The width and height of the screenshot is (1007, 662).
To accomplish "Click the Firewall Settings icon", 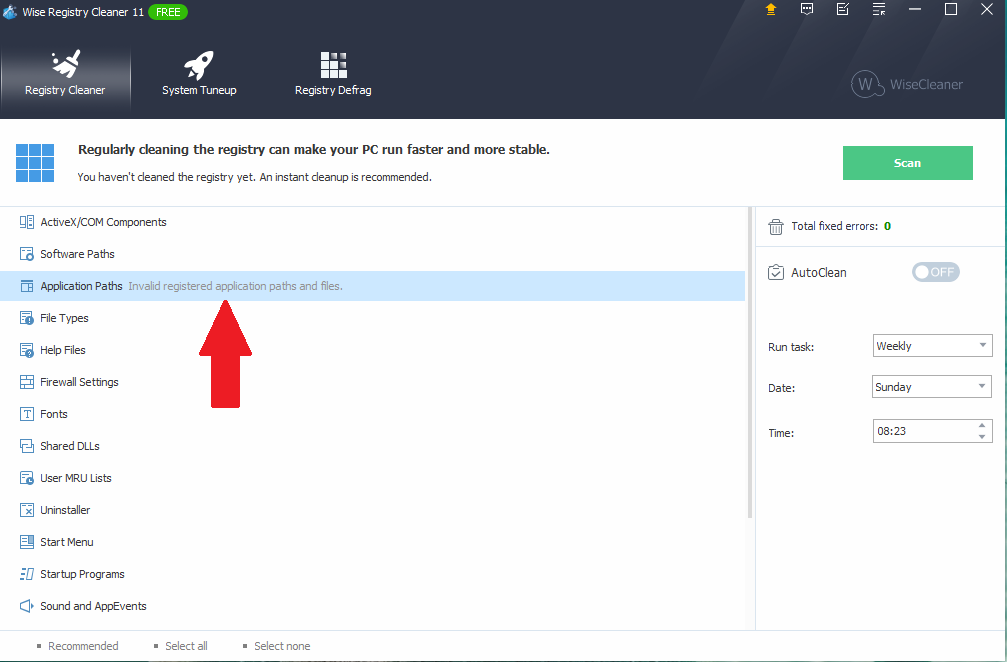I will pos(26,382).
